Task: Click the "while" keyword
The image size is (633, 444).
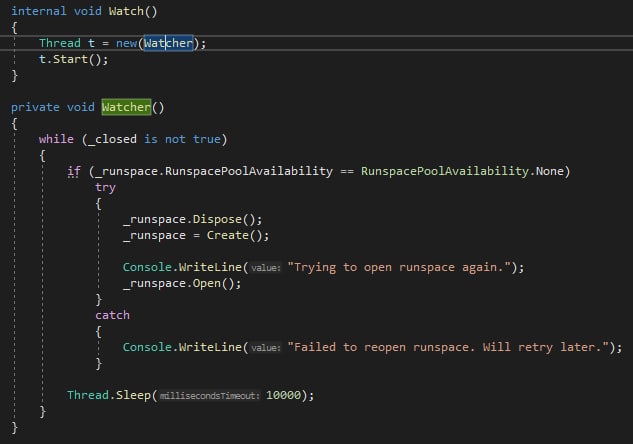Action: click(x=56, y=139)
